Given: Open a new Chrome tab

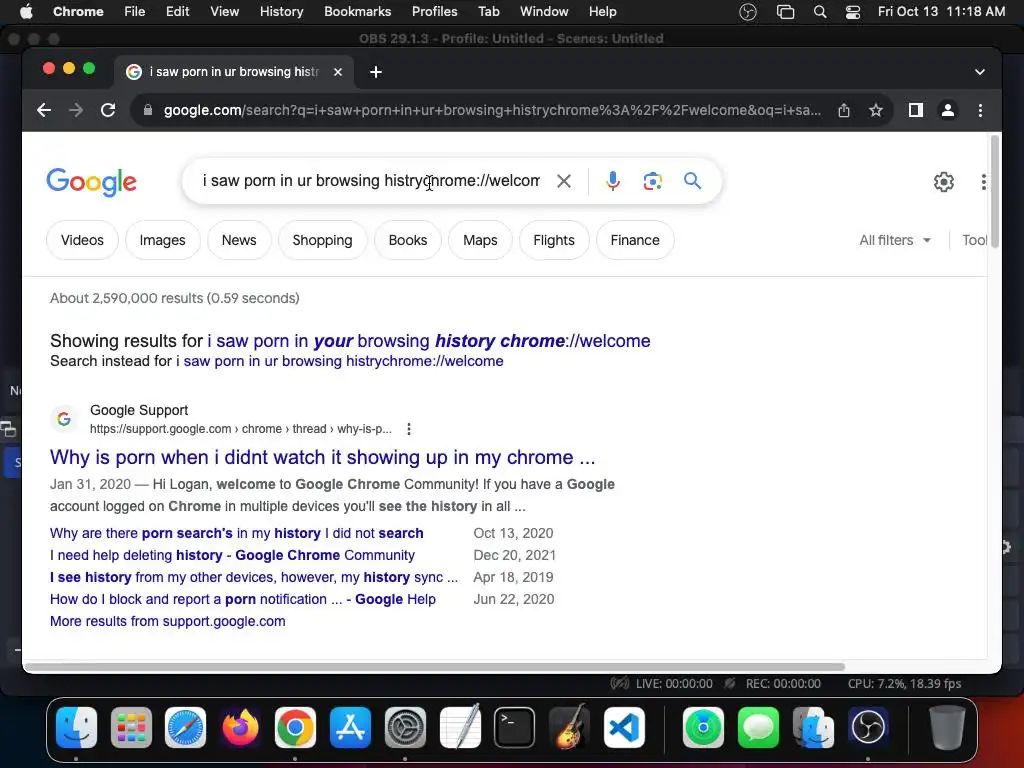Looking at the screenshot, I should click(376, 72).
